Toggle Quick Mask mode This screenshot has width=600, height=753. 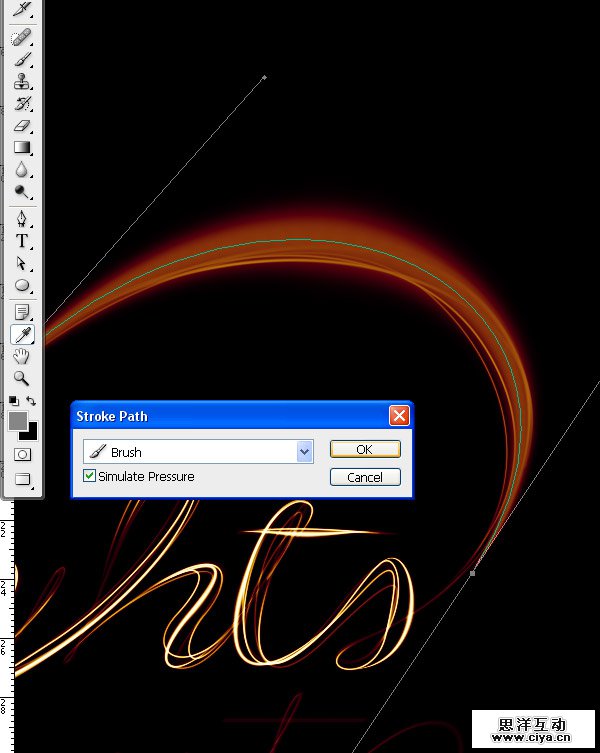[21, 454]
